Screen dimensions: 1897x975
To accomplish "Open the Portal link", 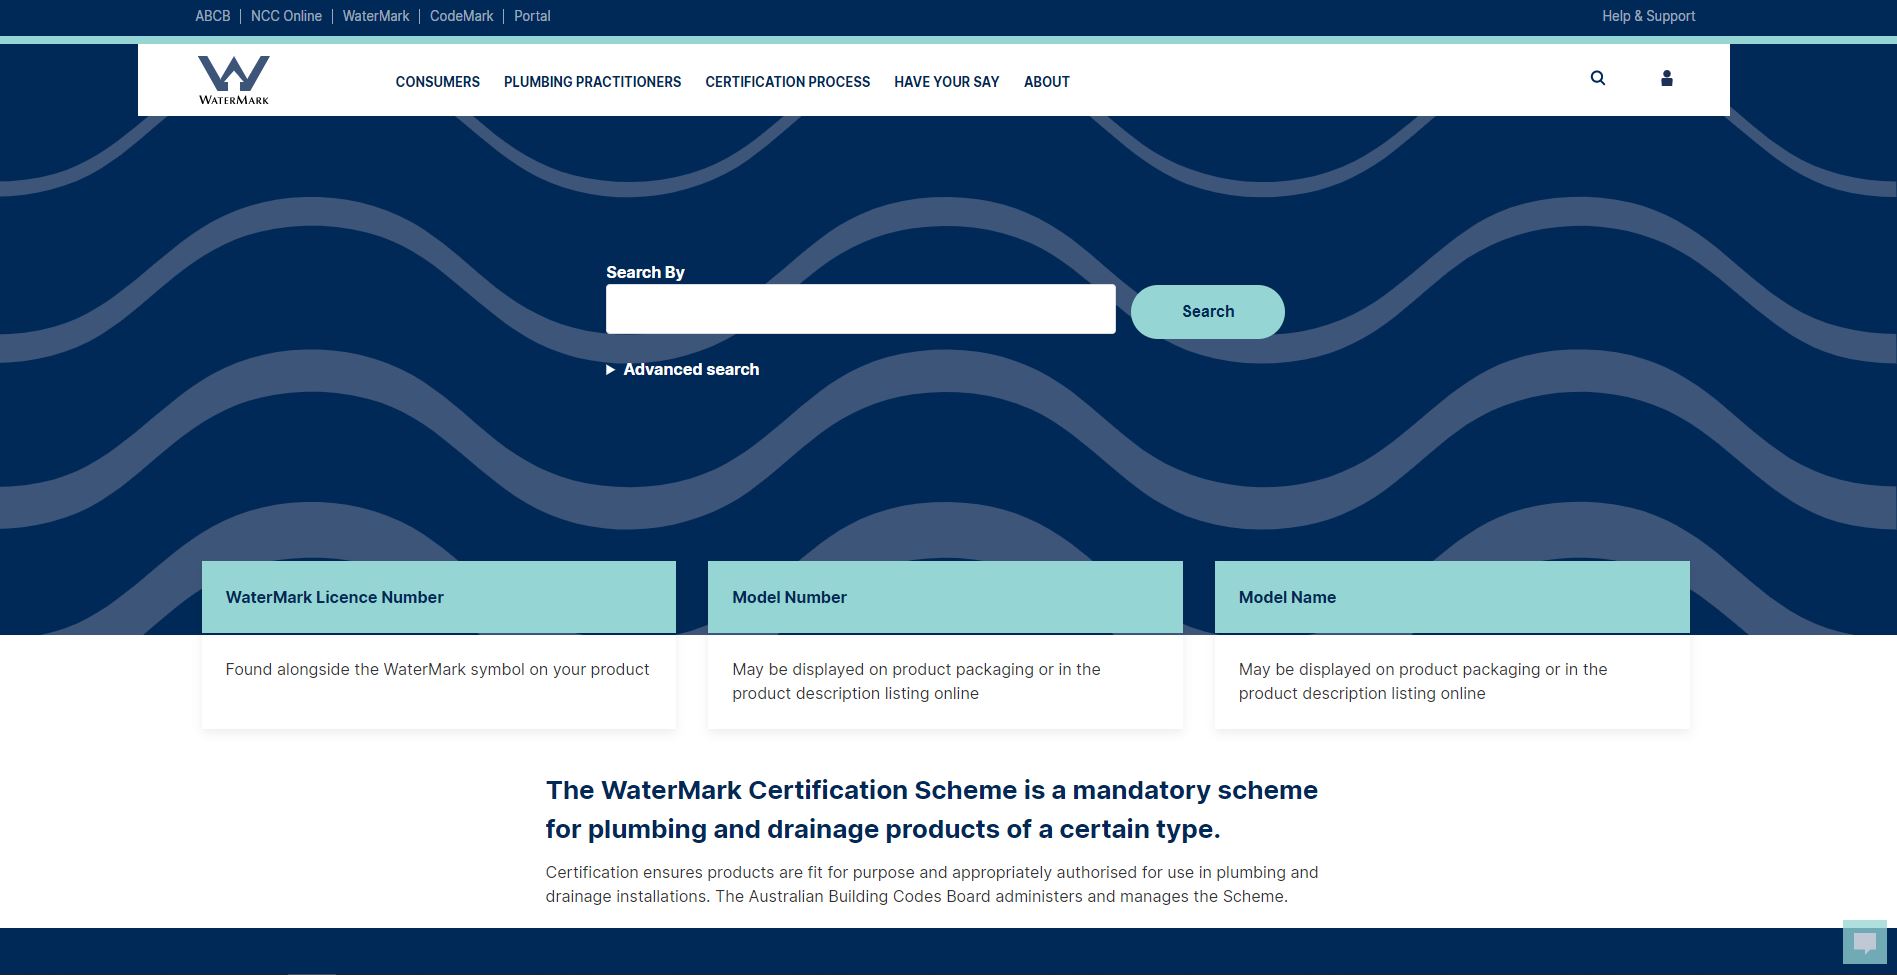I will click(532, 15).
